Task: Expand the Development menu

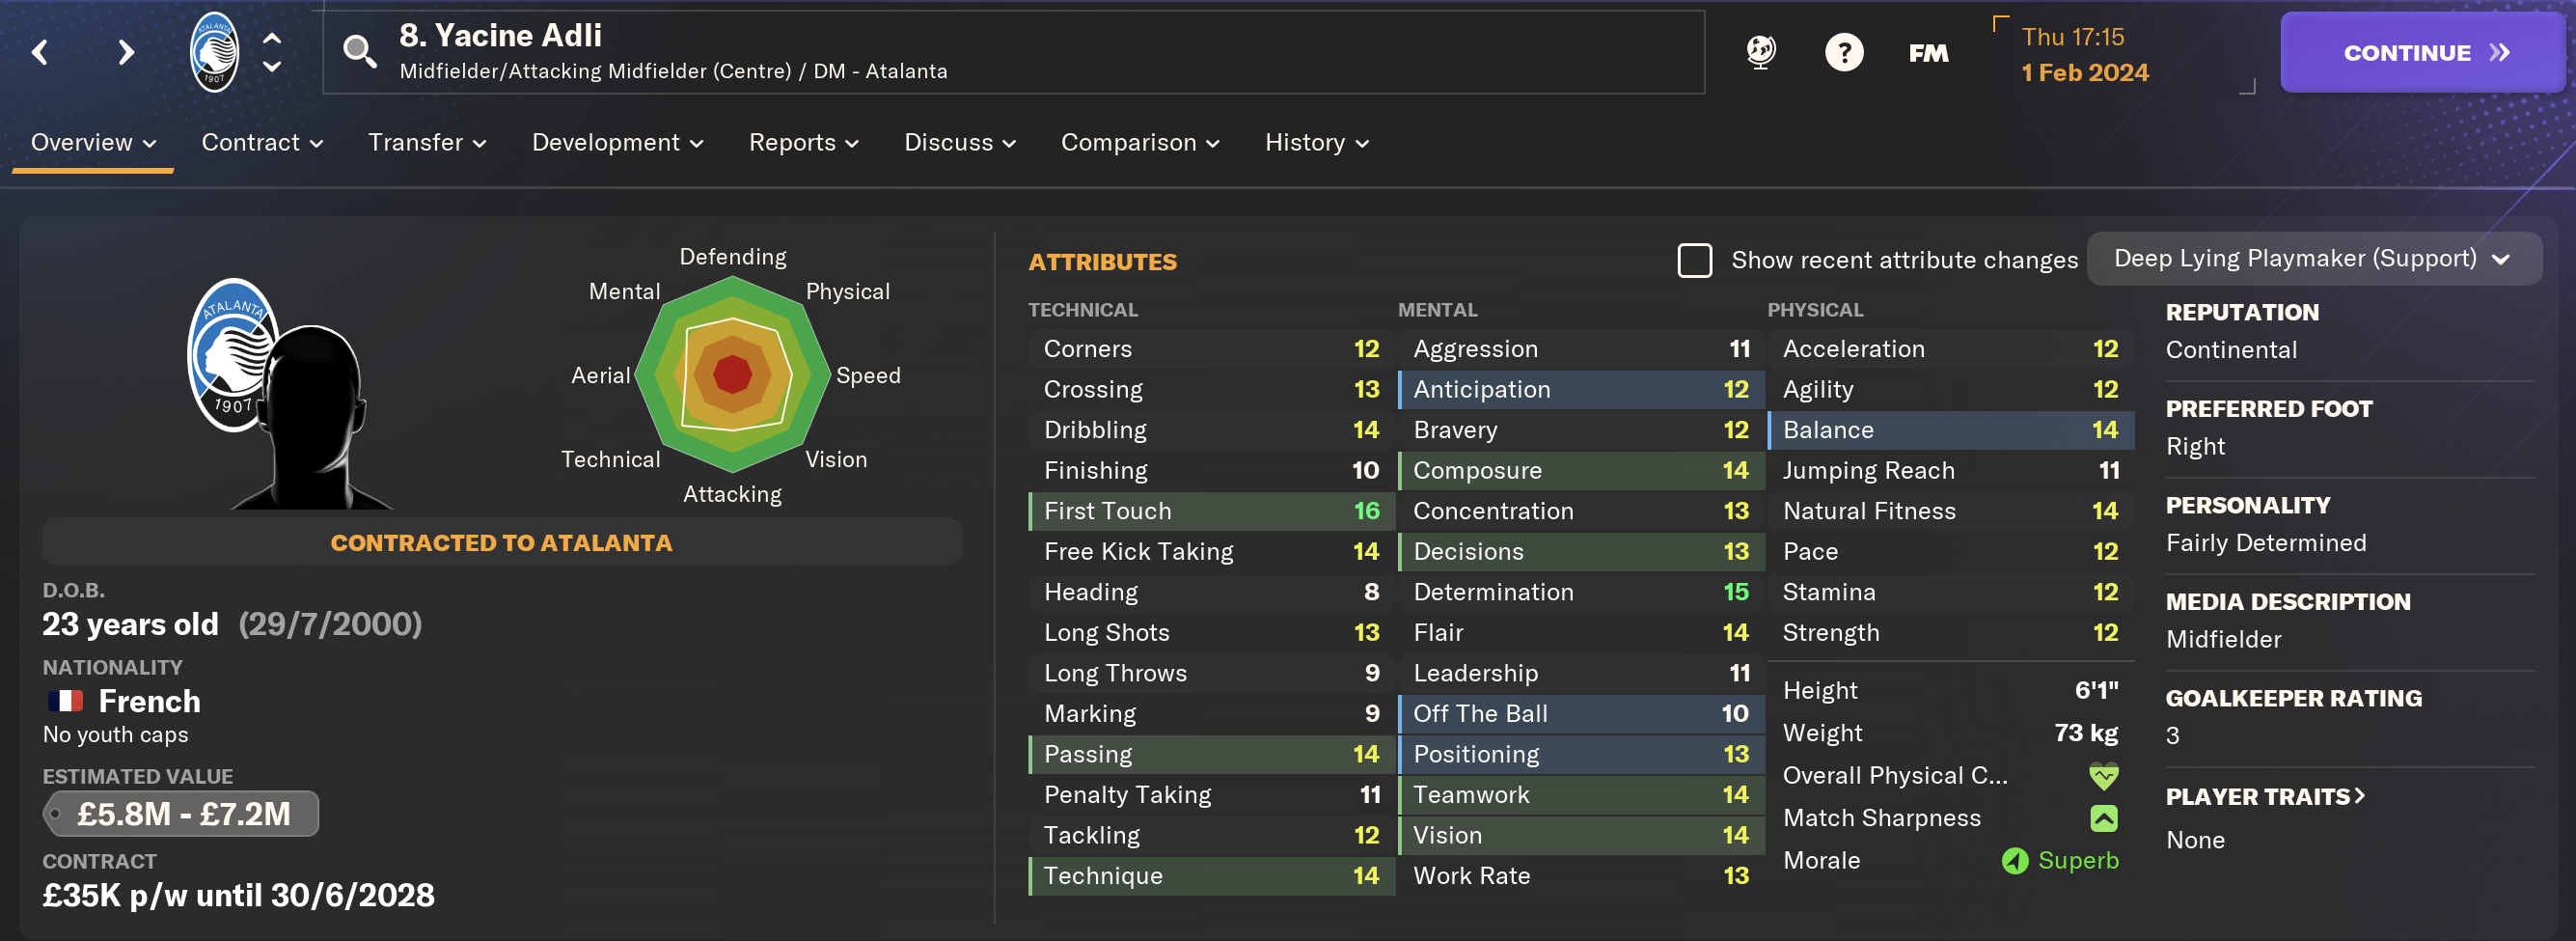Action: pos(617,143)
